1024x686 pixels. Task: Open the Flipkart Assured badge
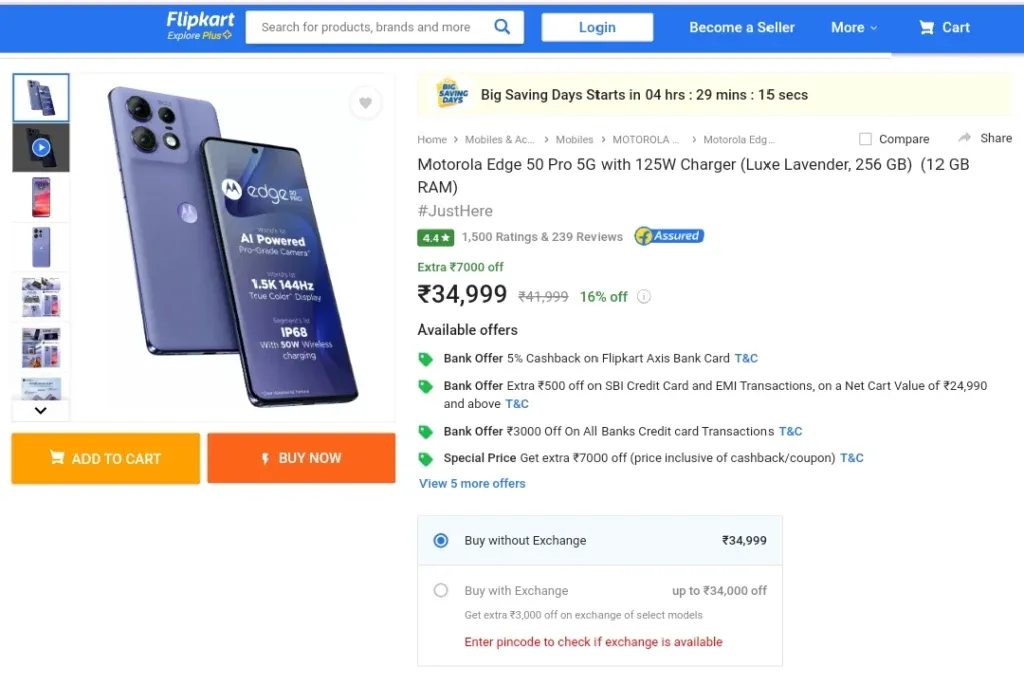[669, 236]
